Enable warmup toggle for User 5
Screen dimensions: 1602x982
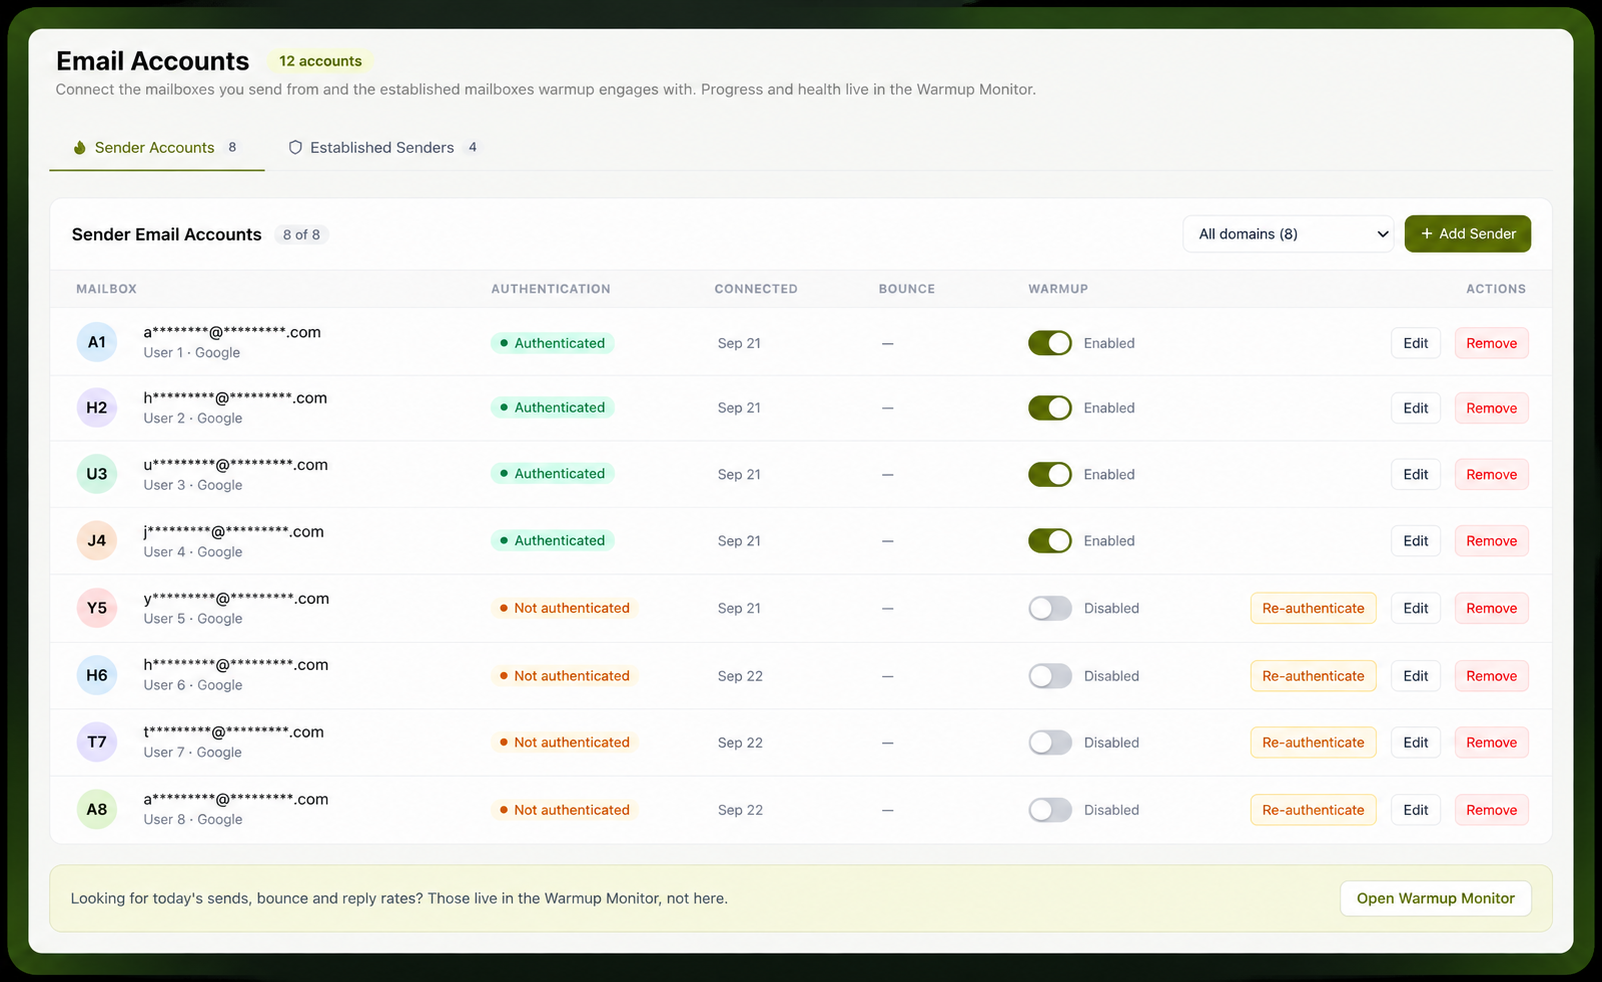pos(1050,608)
